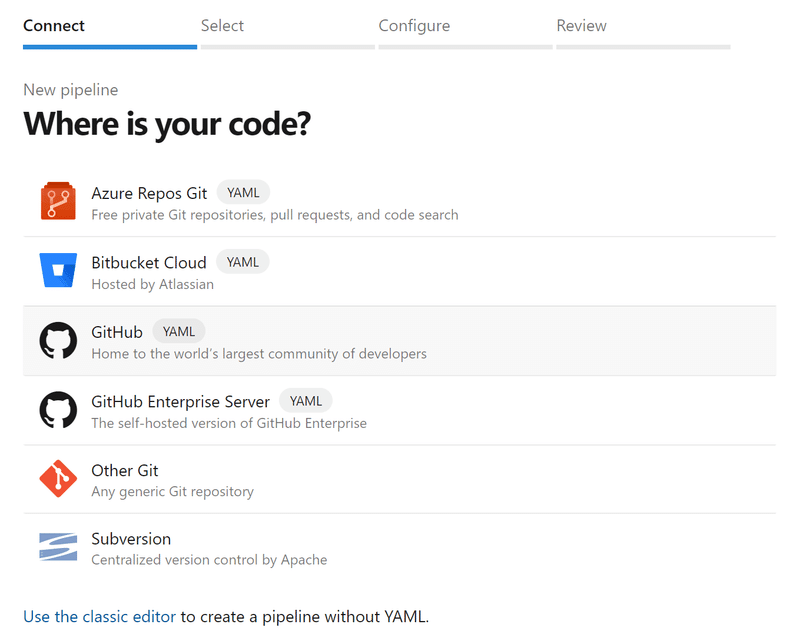Pick the GitHub option label
This screenshot has height=641, width=800.
tap(117, 332)
